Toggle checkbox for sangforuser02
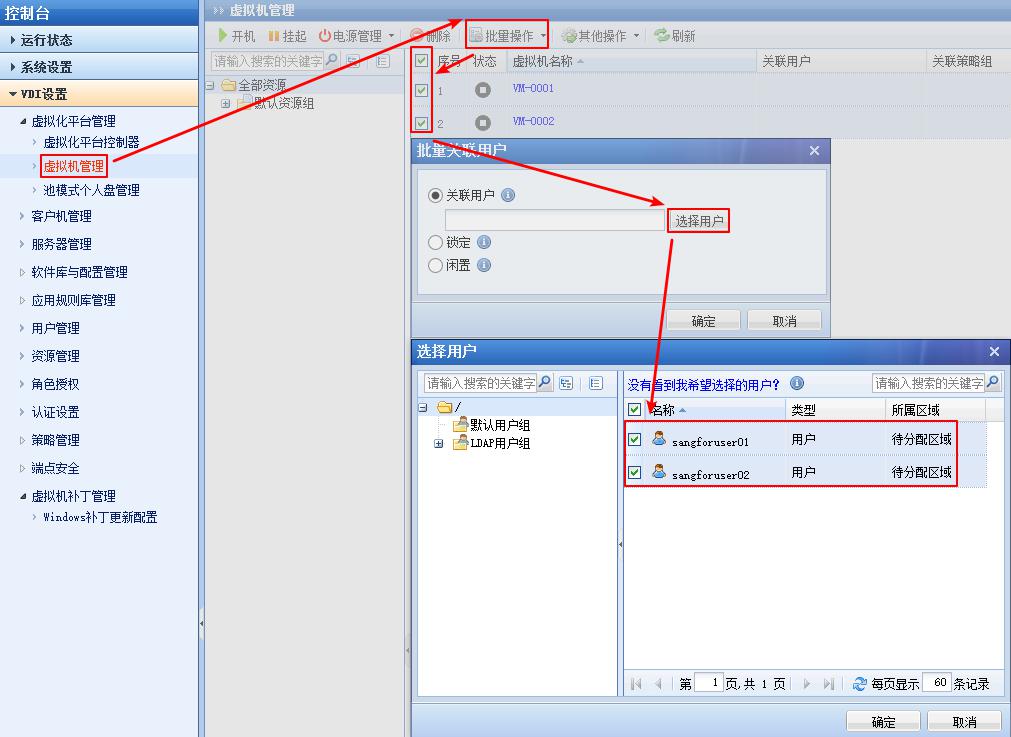 coord(634,472)
